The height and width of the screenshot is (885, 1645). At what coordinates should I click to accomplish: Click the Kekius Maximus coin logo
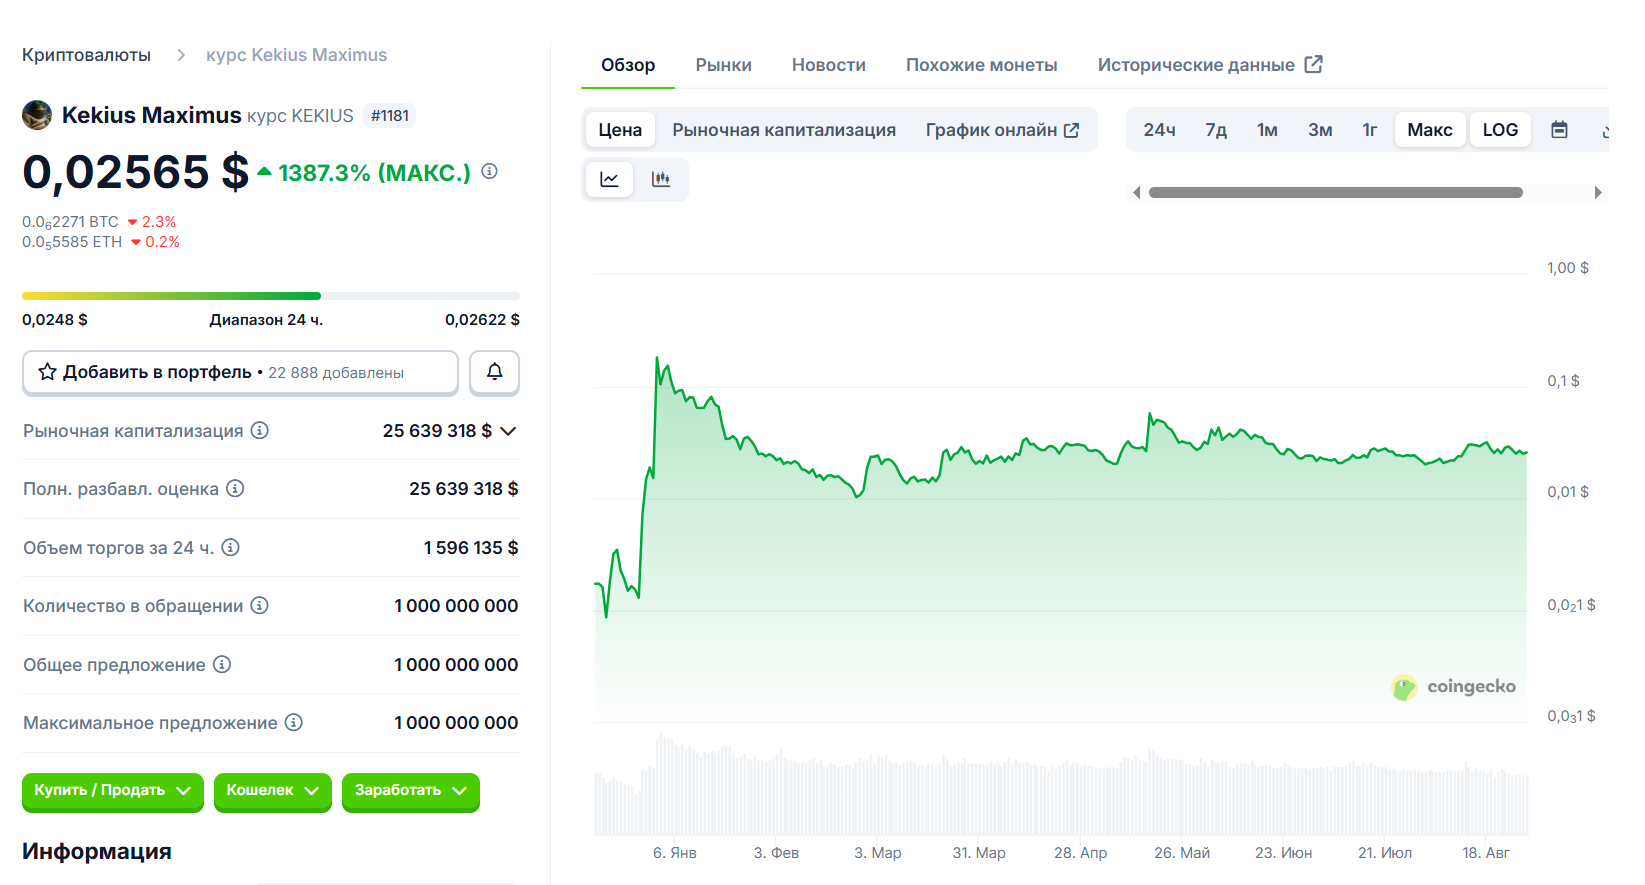pyautogui.click(x=37, y=115)
